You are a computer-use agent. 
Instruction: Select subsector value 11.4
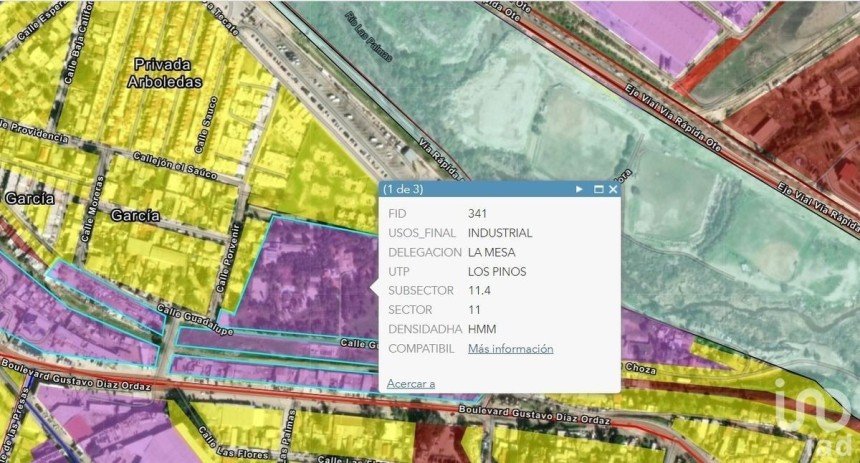tap(479, 291)
